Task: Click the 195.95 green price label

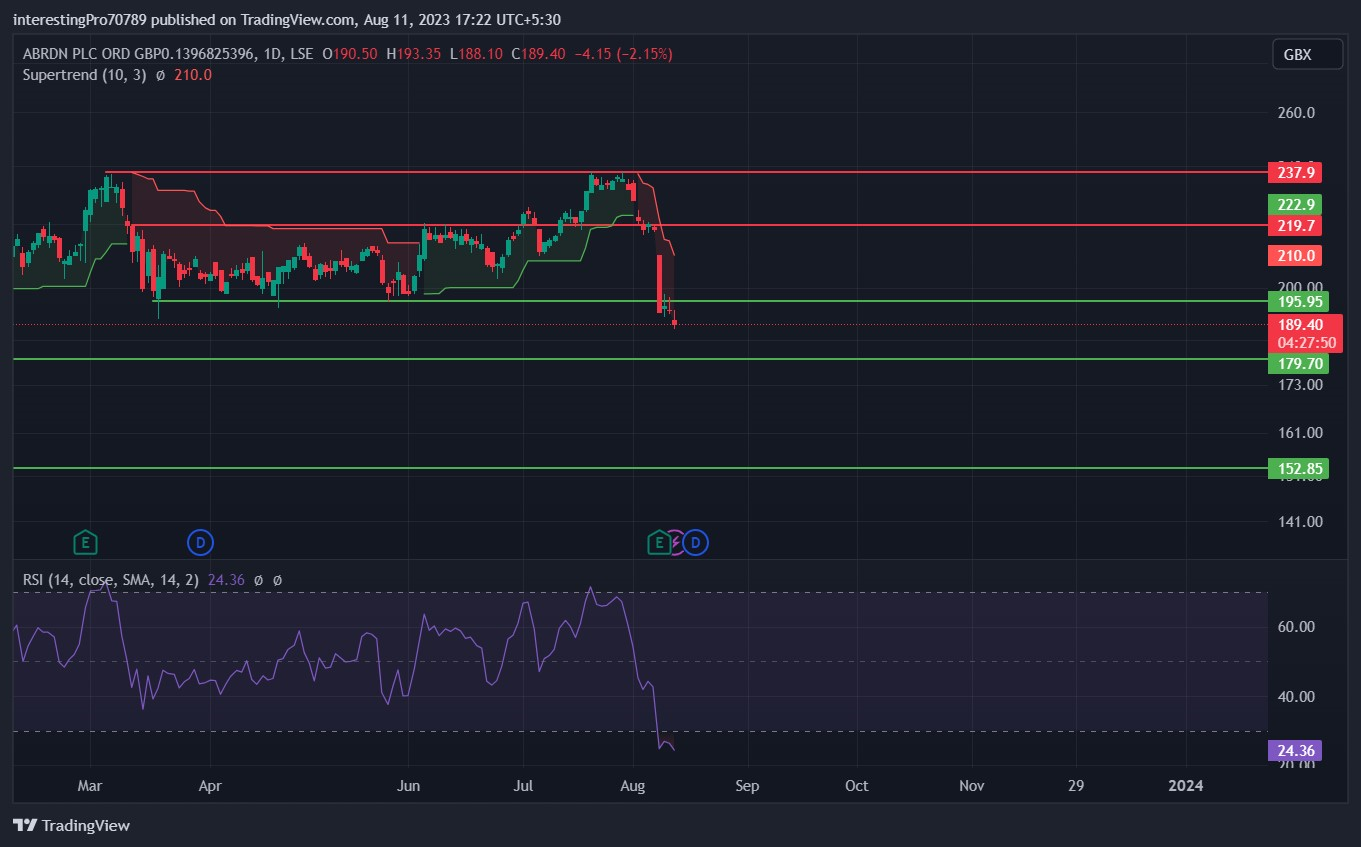Action: (x=1297, y=301)
